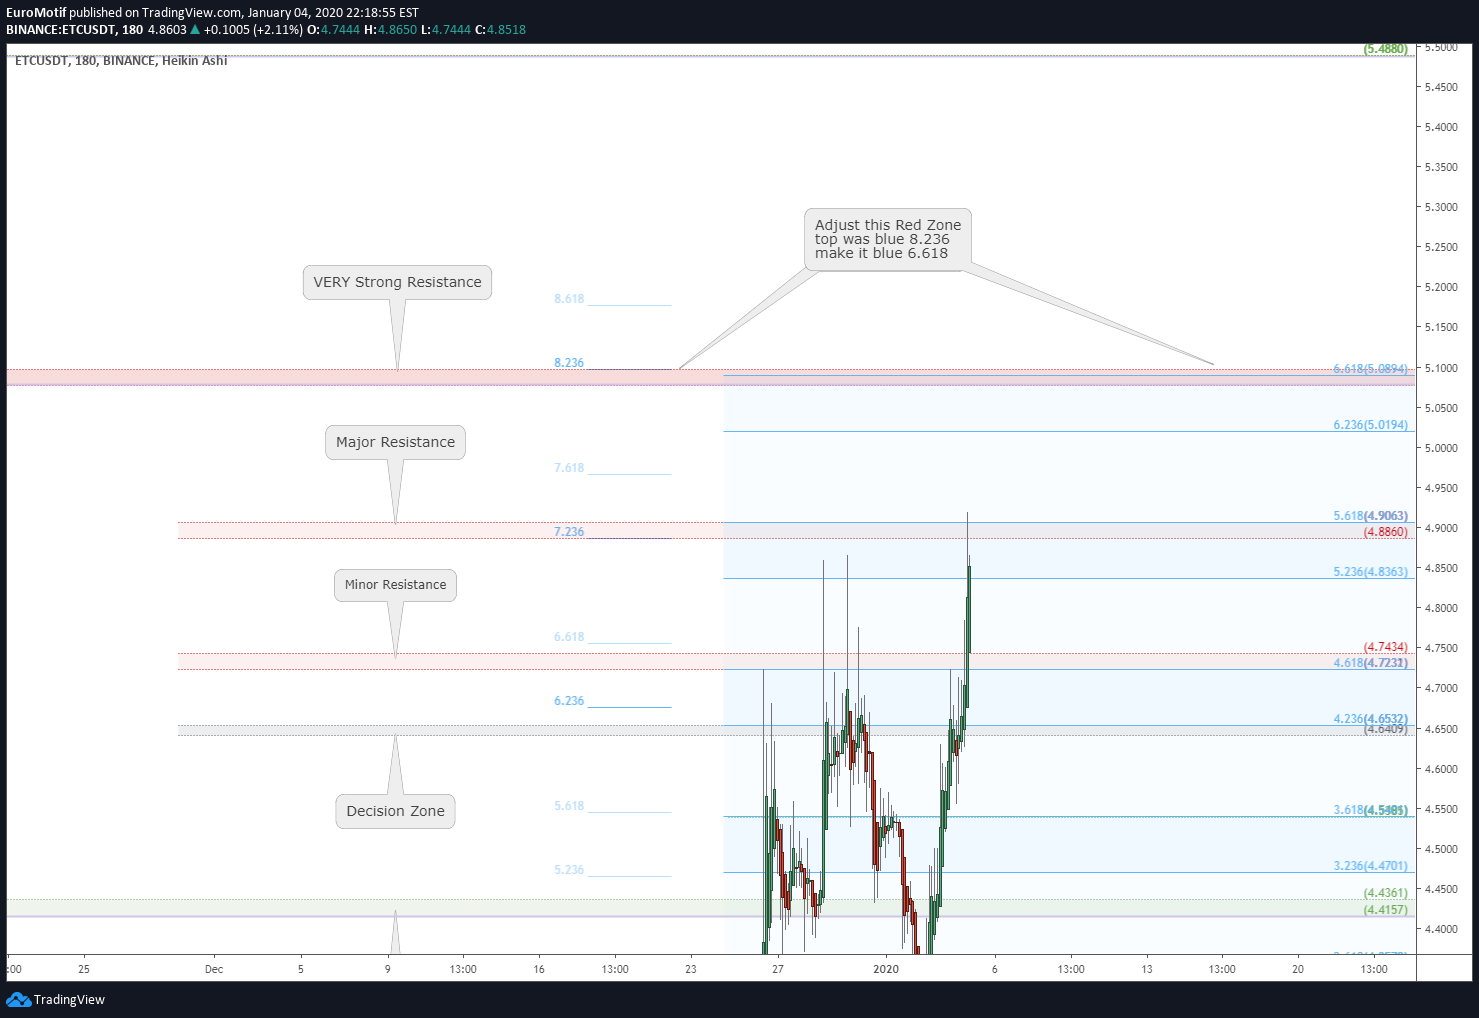Click the 4.236(4.6532) Fibonacci label

(x=1370, y=719)
